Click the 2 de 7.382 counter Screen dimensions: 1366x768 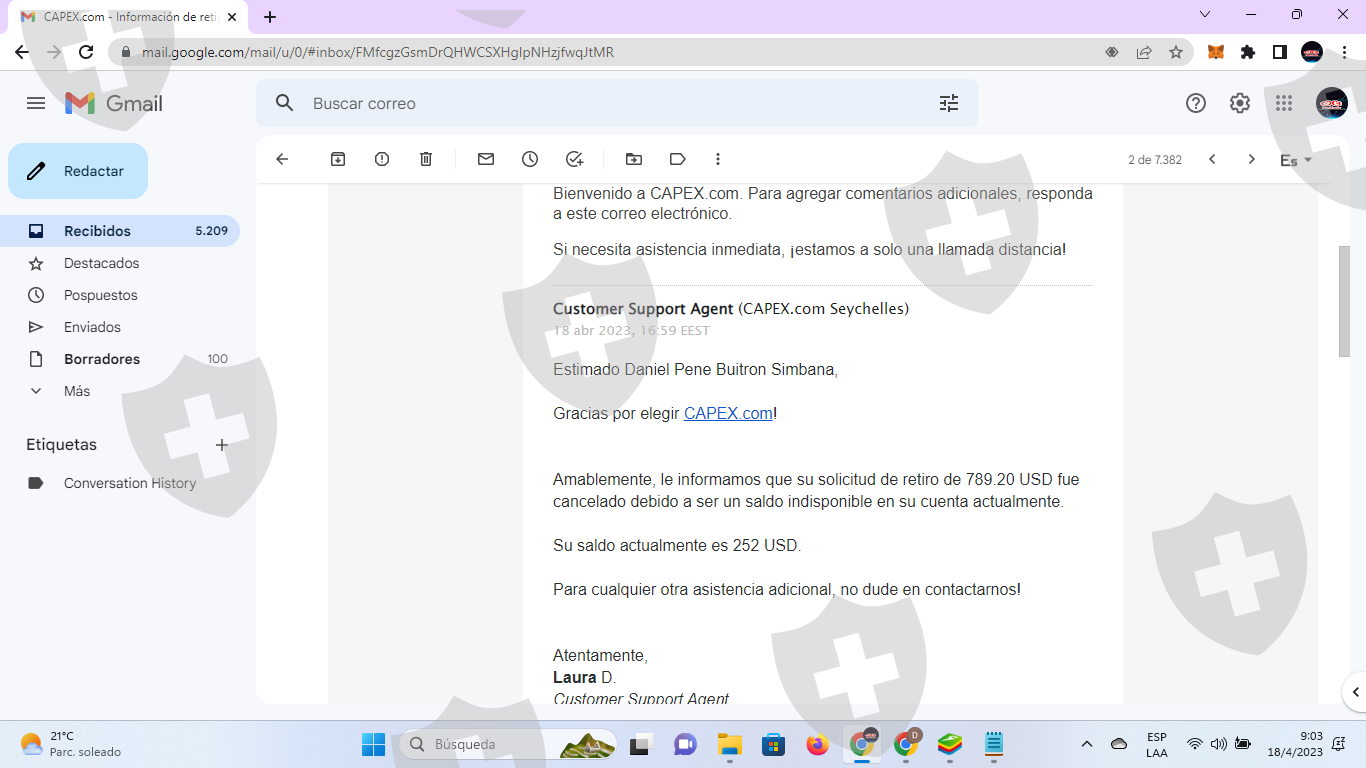click(x=1155, y=160)
